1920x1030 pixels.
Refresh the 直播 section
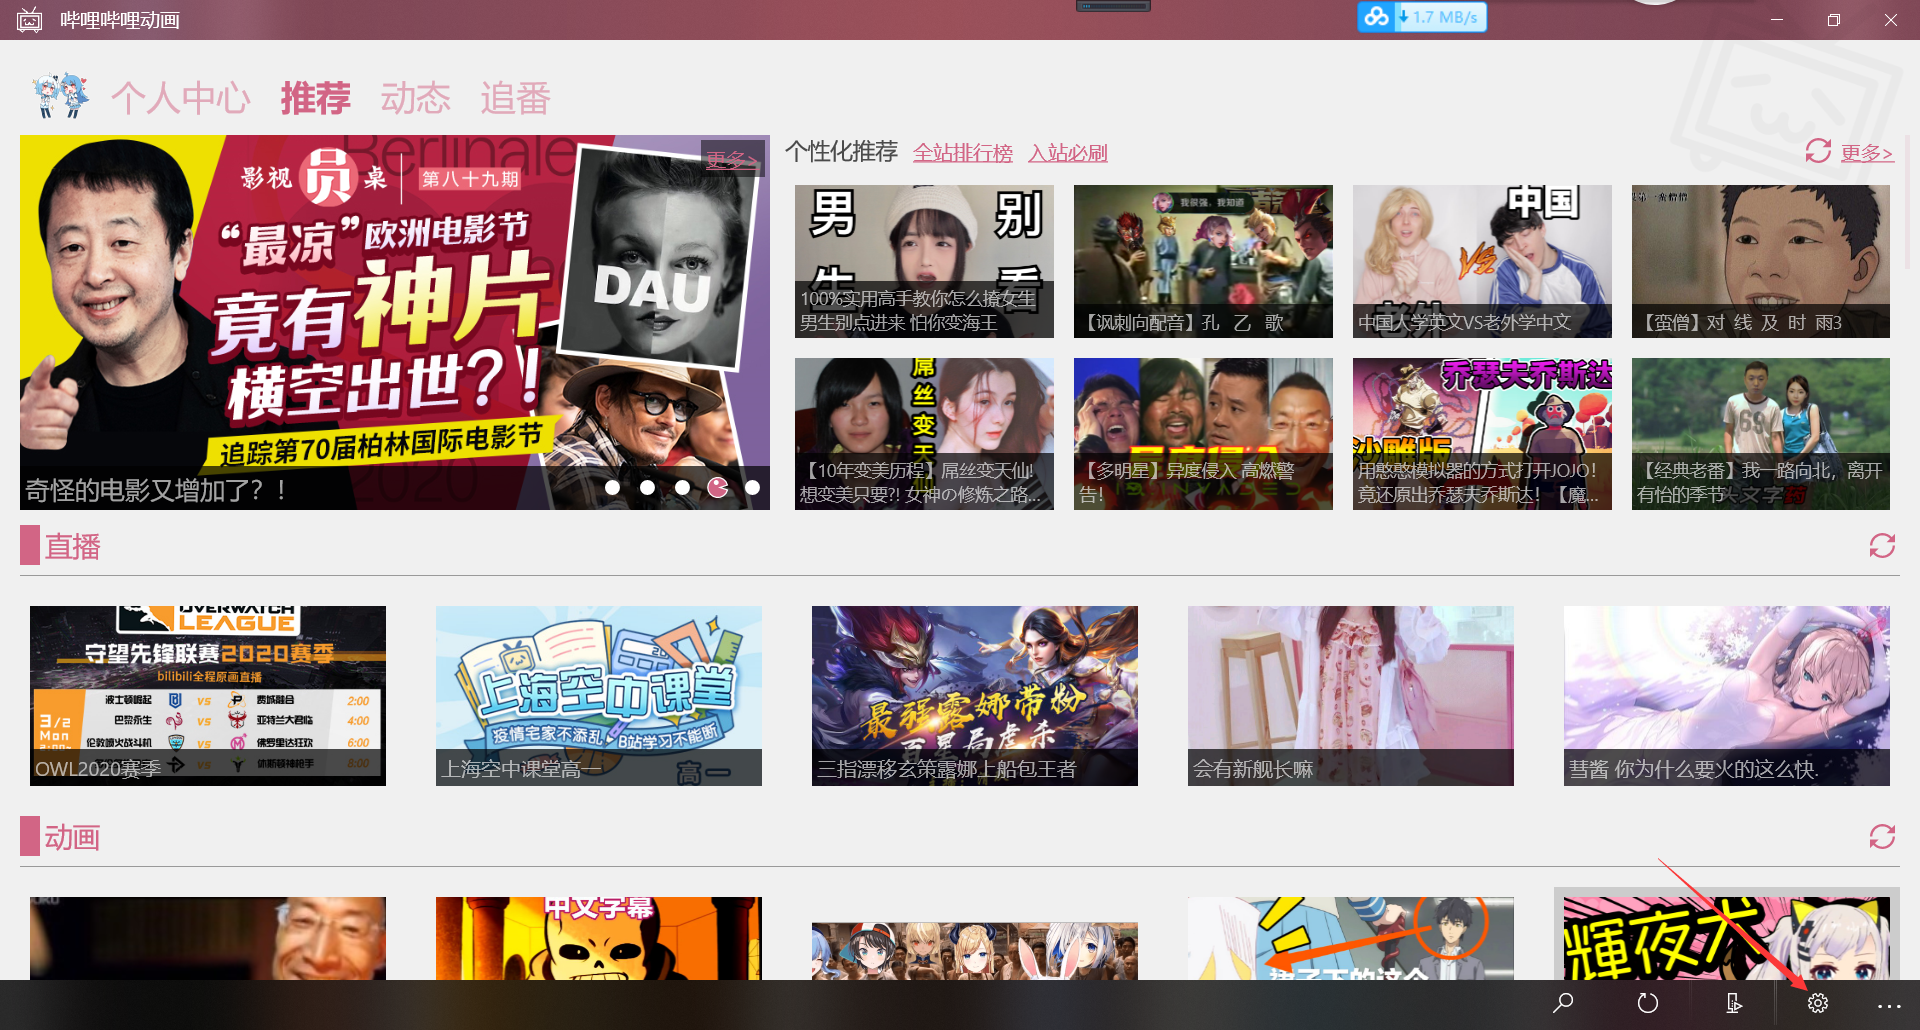(1882, 546)
